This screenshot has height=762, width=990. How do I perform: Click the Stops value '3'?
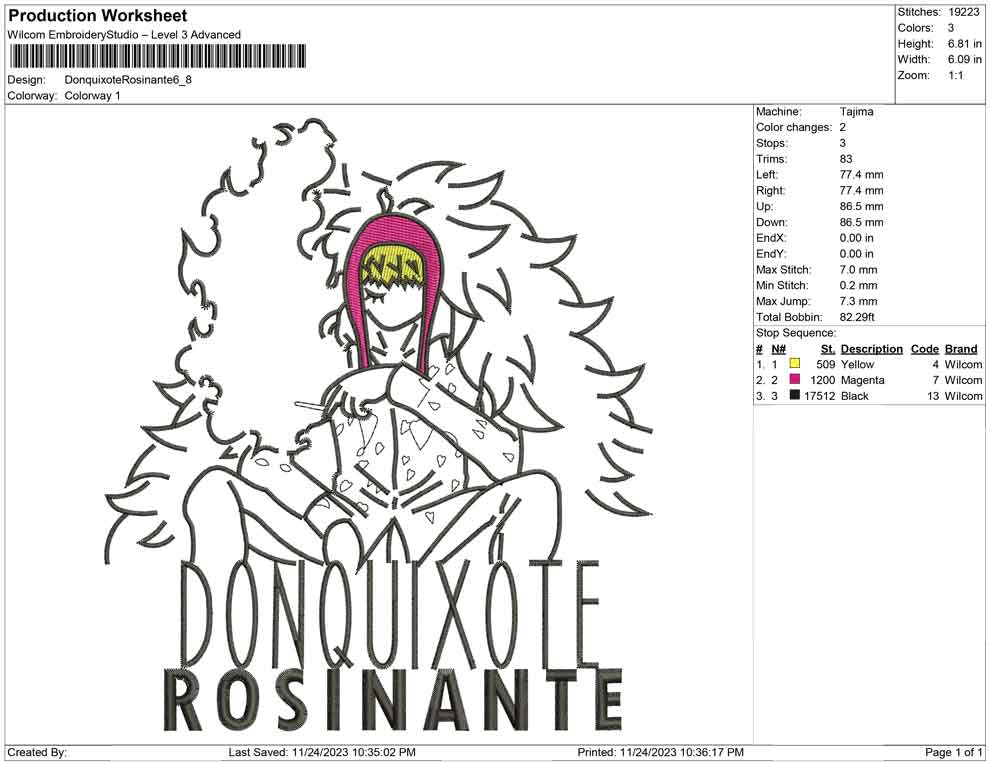click(x=843, y=143)
